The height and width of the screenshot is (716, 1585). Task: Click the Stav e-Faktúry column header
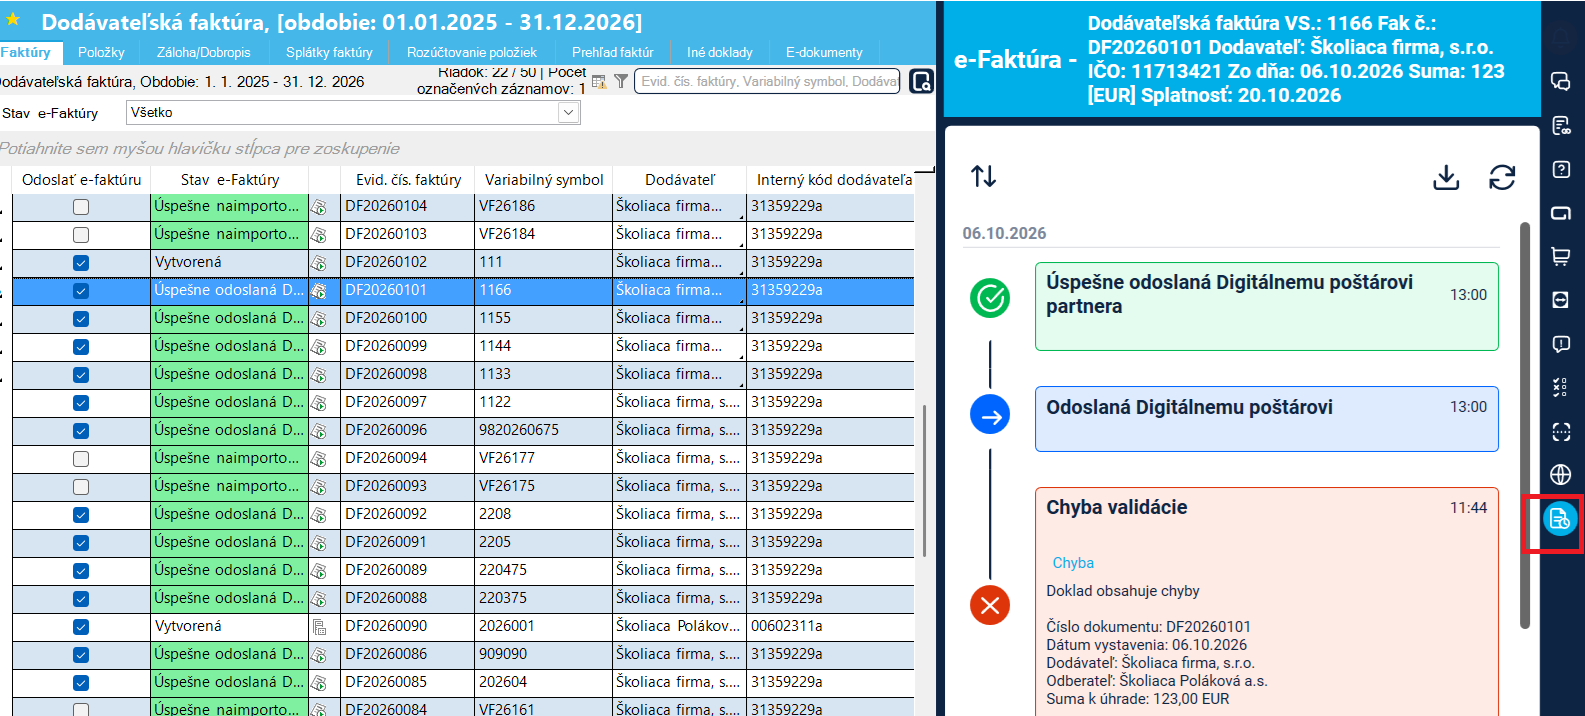pyautogui.click(x=230, y=180)
